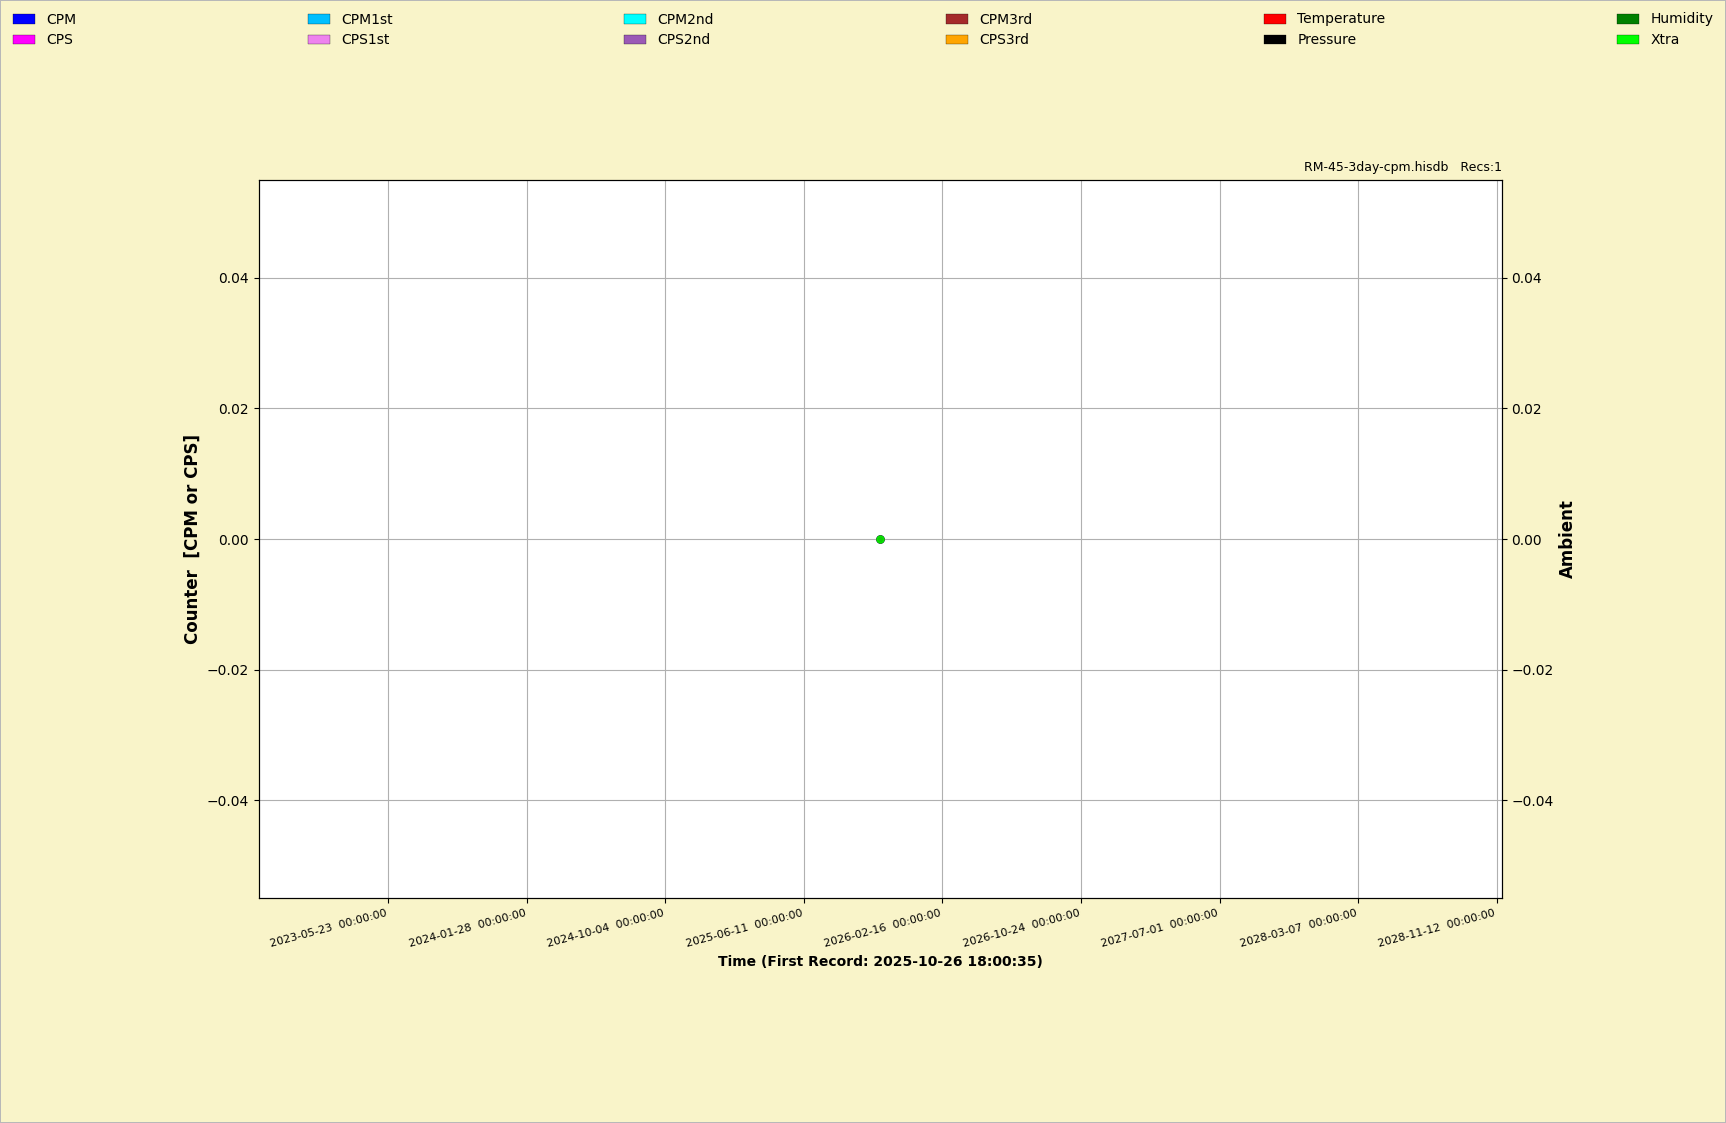The height and width of the screenshot is (1123, 1726).
Task: Click the orange CPS3rd legend swatch
Action: pyautogui.click(x=957, y=40)
